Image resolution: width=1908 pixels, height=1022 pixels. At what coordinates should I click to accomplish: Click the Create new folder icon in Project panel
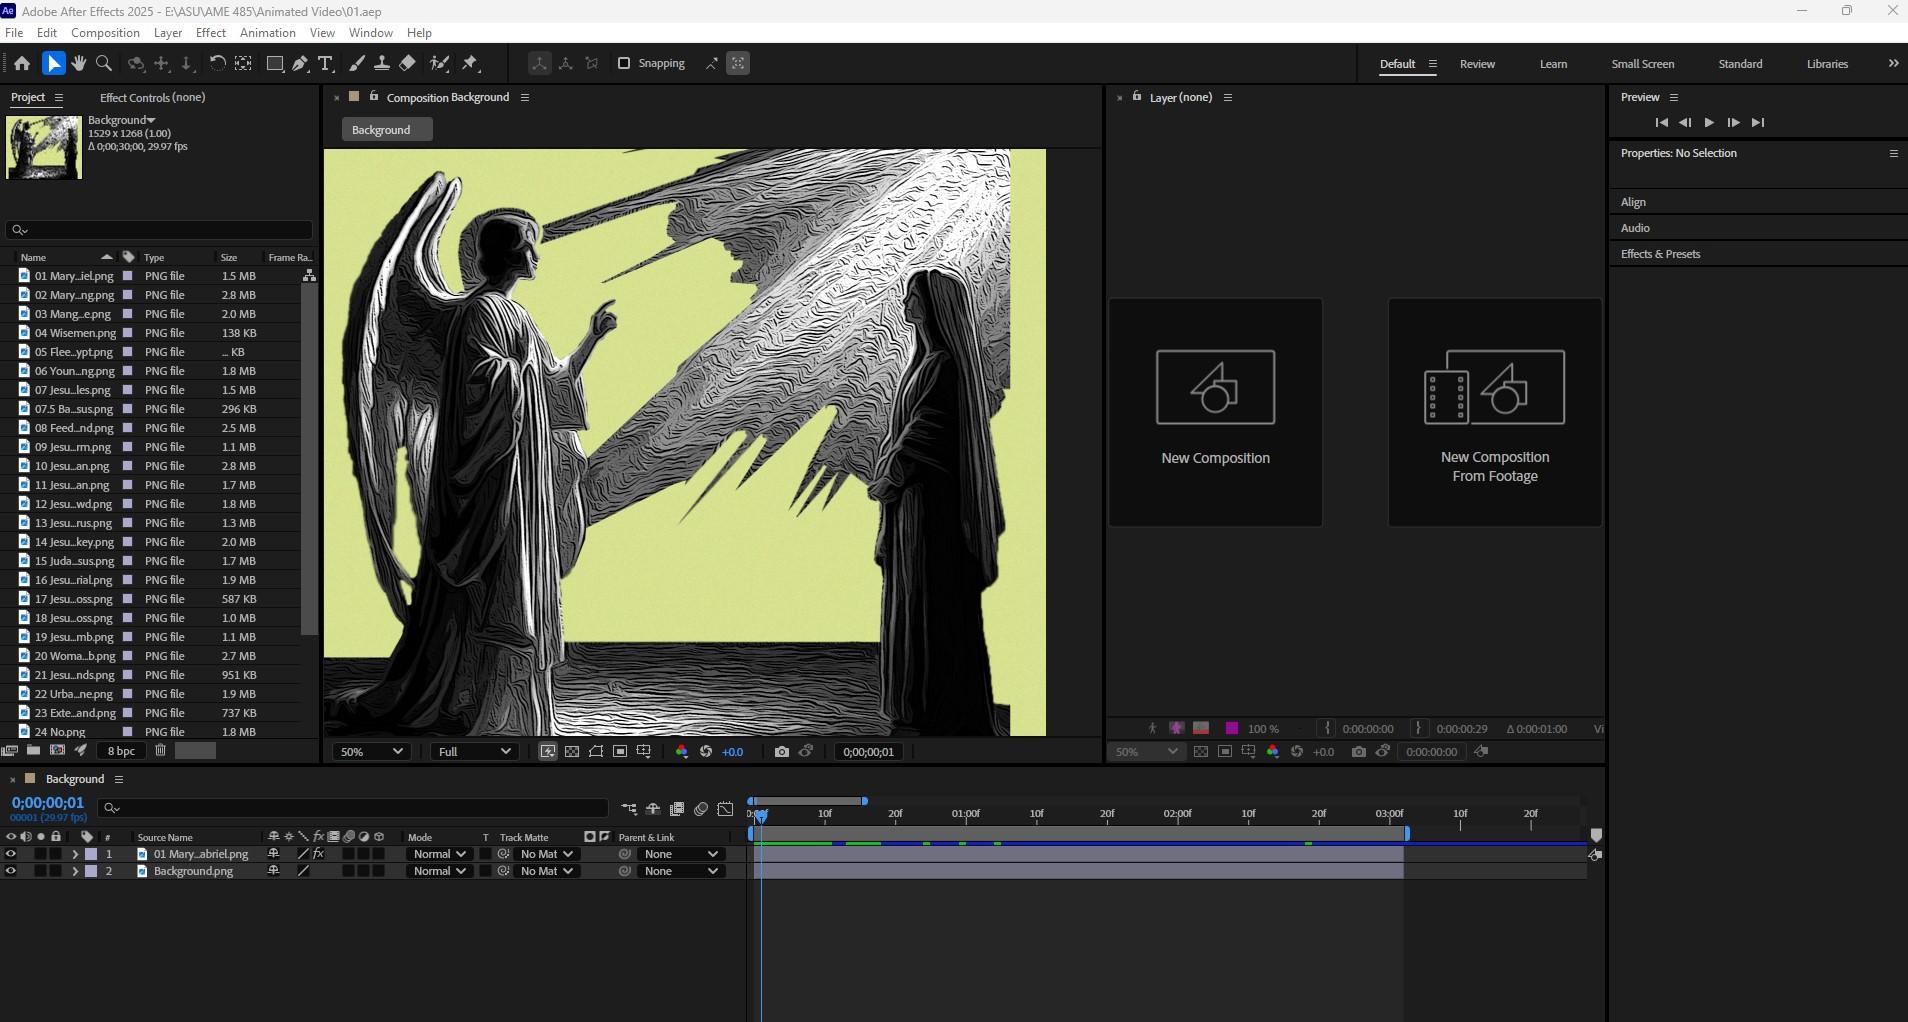(x=34, y=751)
